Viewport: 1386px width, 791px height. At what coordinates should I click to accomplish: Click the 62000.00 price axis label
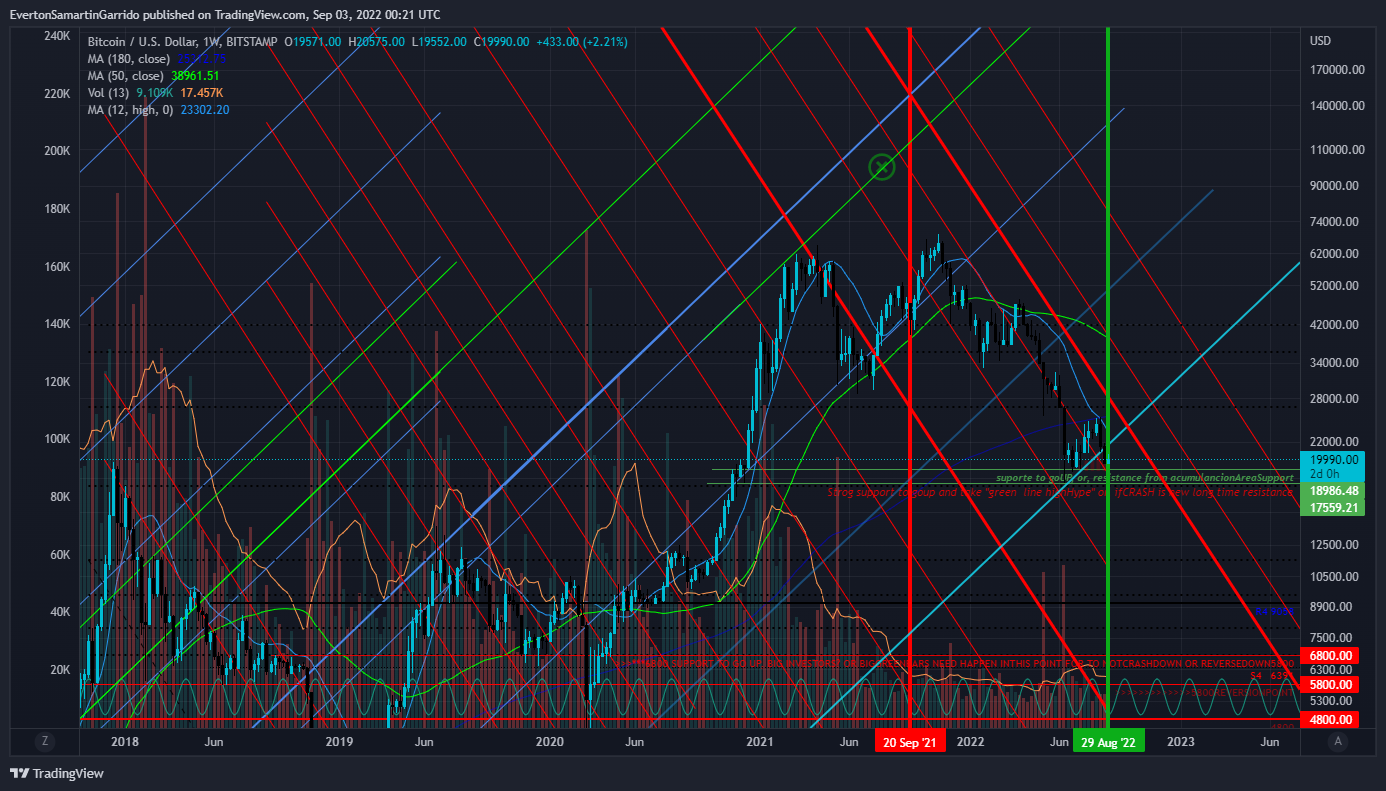(x=1335, y=254)
